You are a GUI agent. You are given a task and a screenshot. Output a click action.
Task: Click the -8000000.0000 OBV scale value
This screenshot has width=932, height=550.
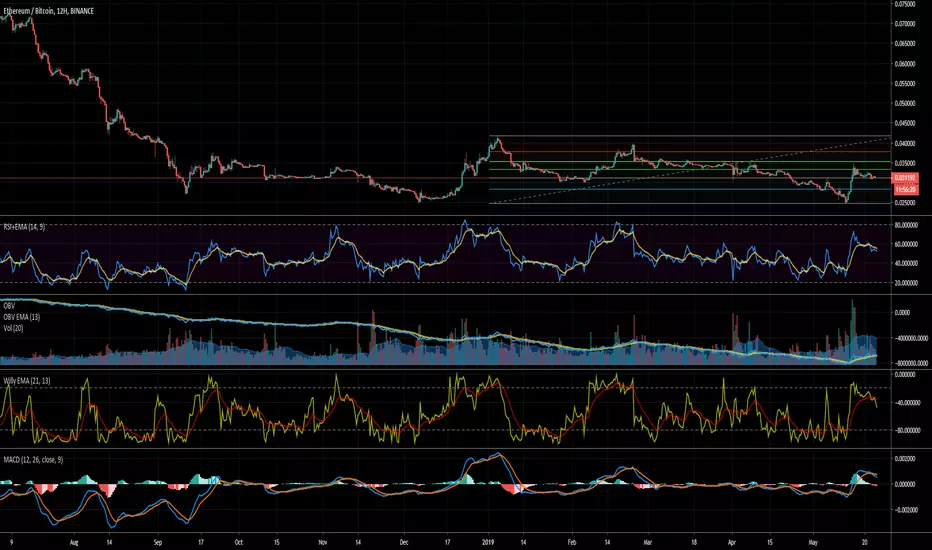tap(911, 363)
